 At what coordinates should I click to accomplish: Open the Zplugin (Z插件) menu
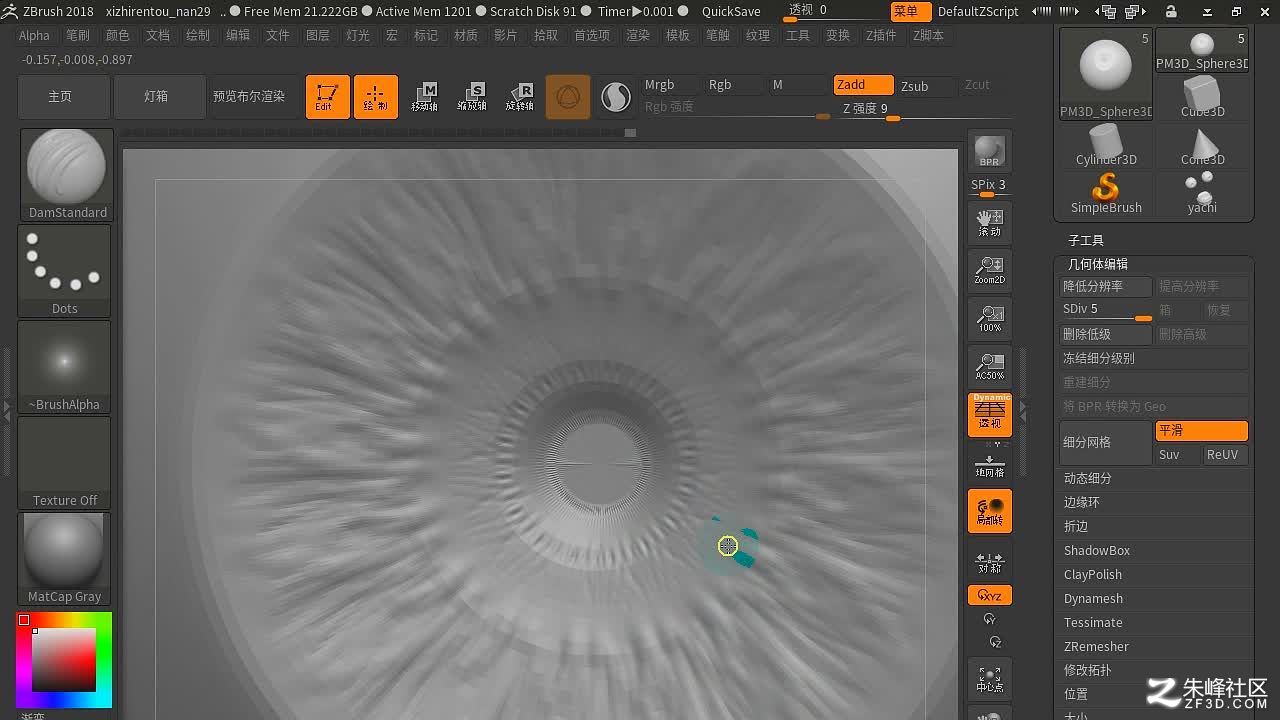[x=882, y=35]
